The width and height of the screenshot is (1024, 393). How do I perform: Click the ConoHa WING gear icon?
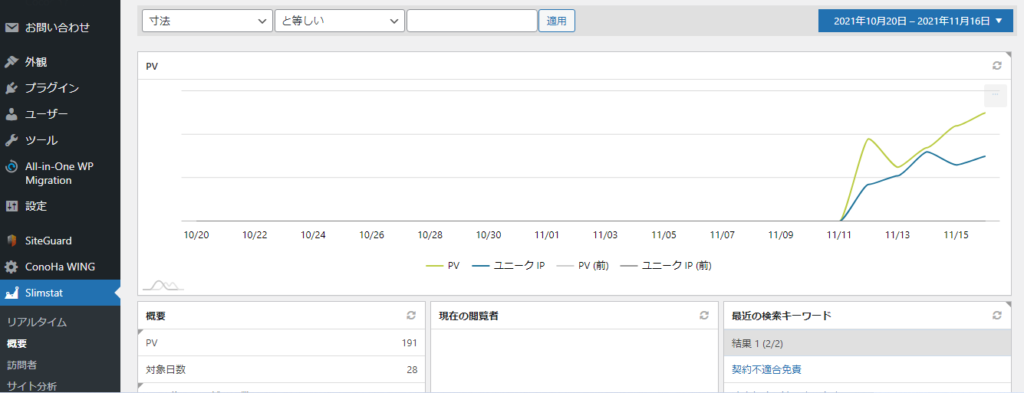pyautogui.click(x=11, y=267)
